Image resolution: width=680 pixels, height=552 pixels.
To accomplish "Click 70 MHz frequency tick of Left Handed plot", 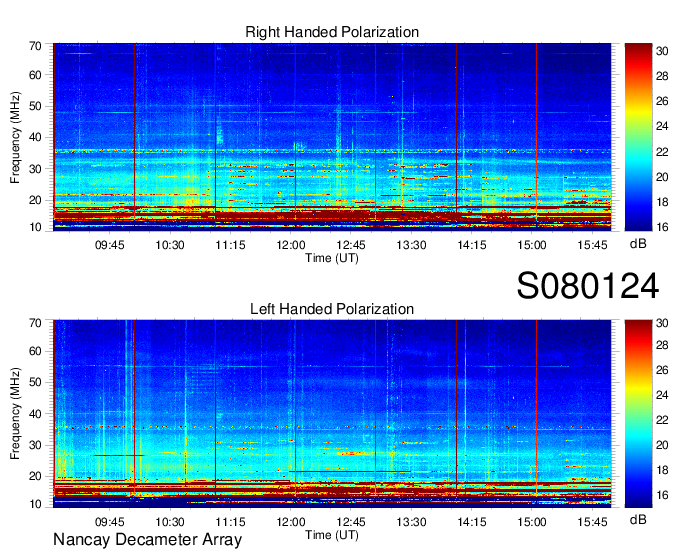I will click(x=35, y=323).
